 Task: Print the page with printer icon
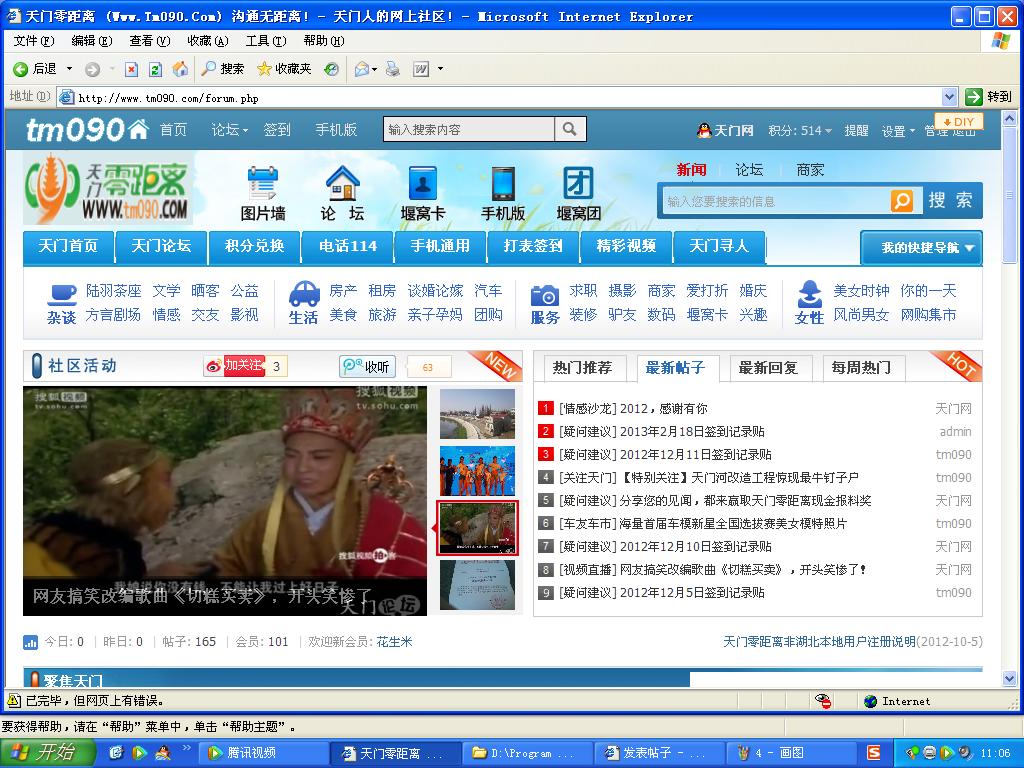click(x=392, y=69)
